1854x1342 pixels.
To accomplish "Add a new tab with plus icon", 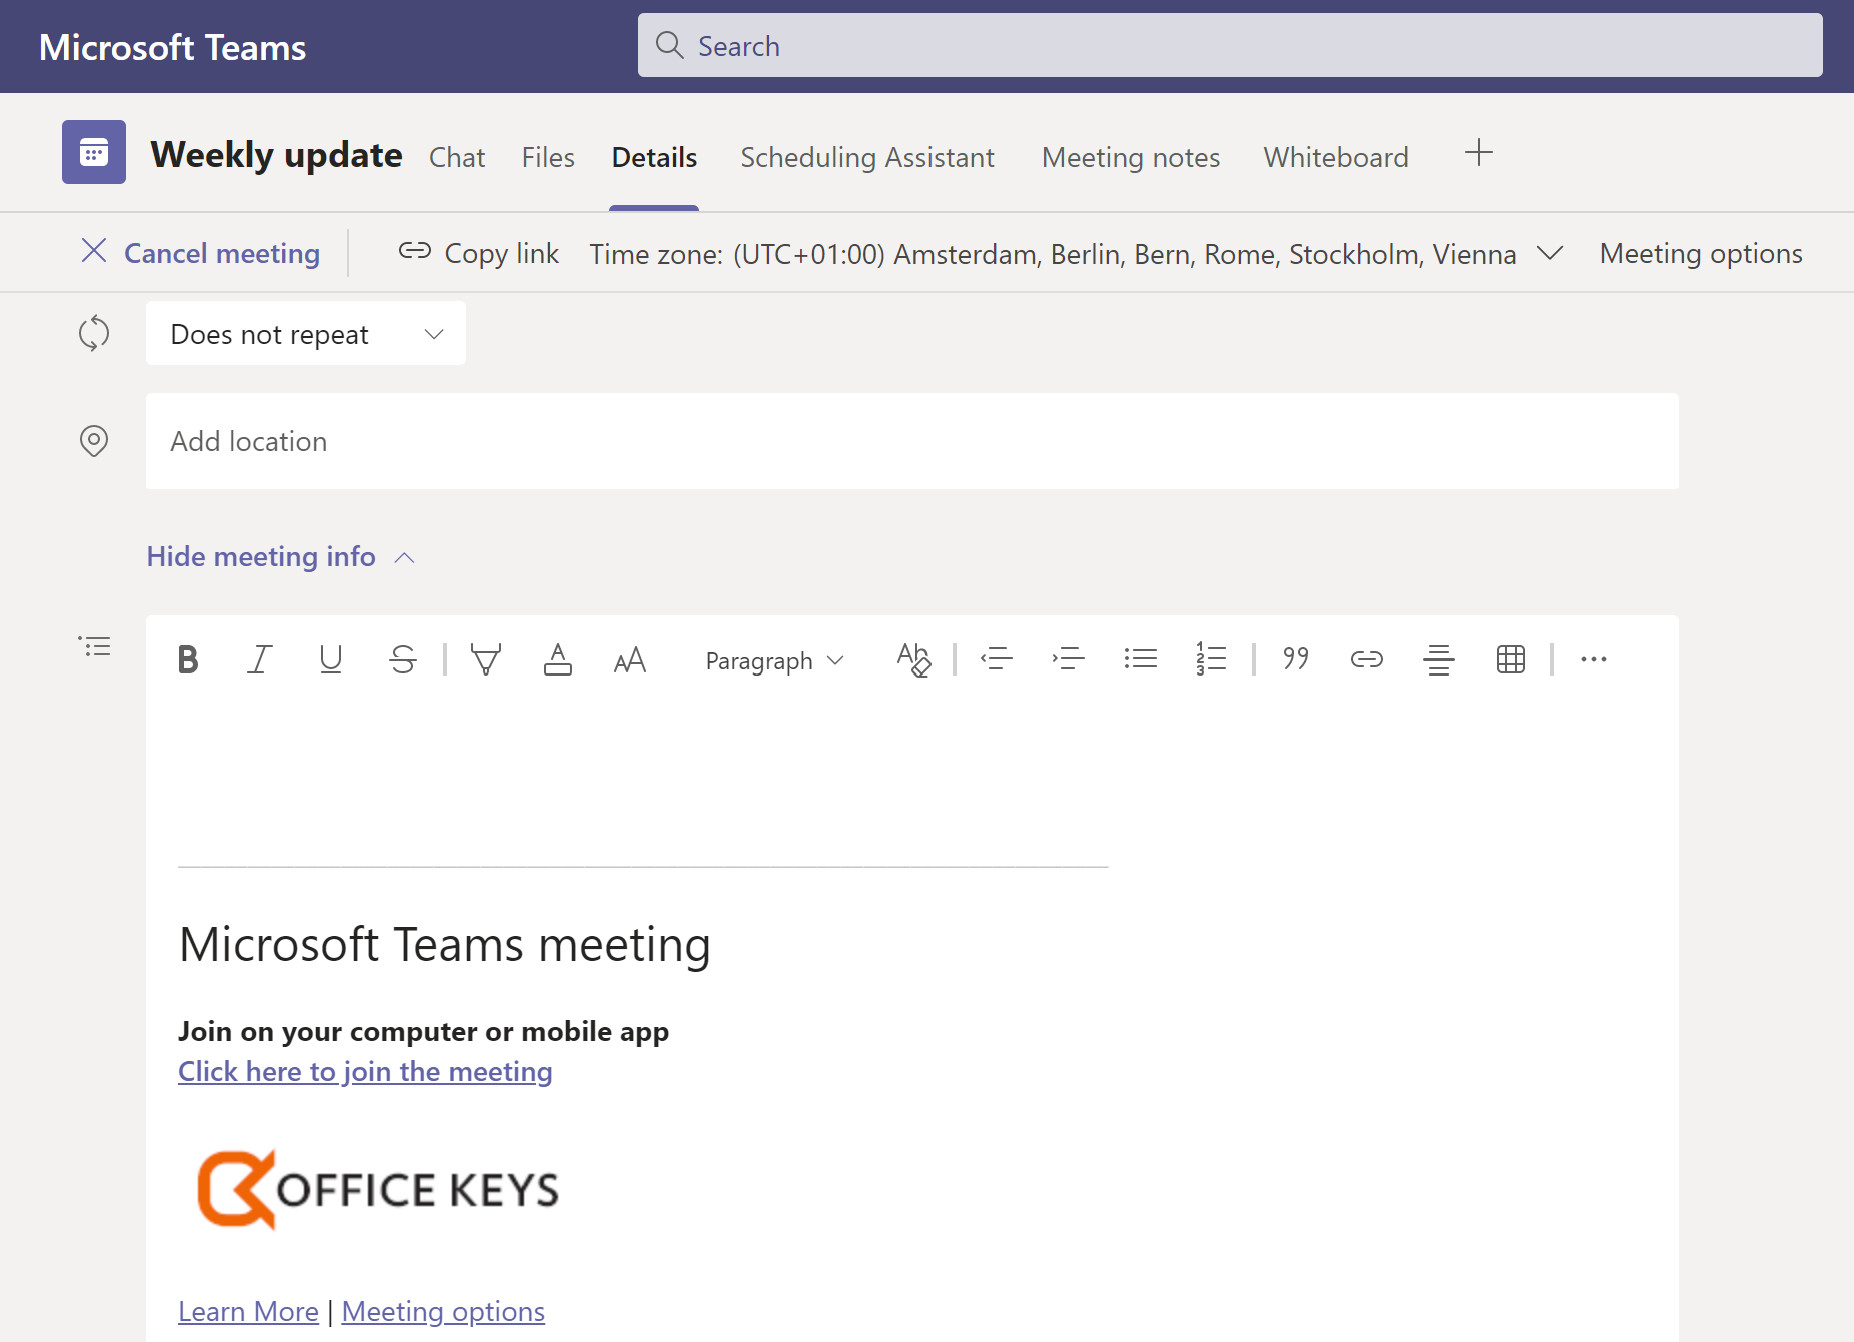I will coord(1479,153).
